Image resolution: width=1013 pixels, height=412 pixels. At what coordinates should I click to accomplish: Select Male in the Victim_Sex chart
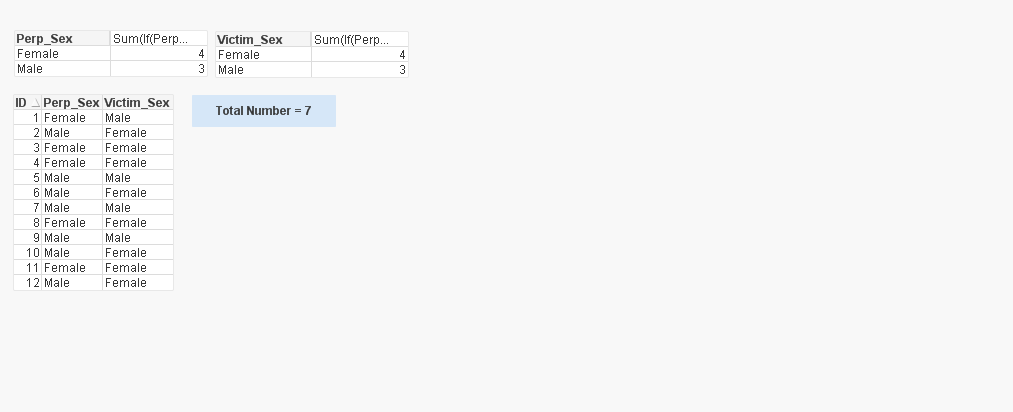click(232, 70)
